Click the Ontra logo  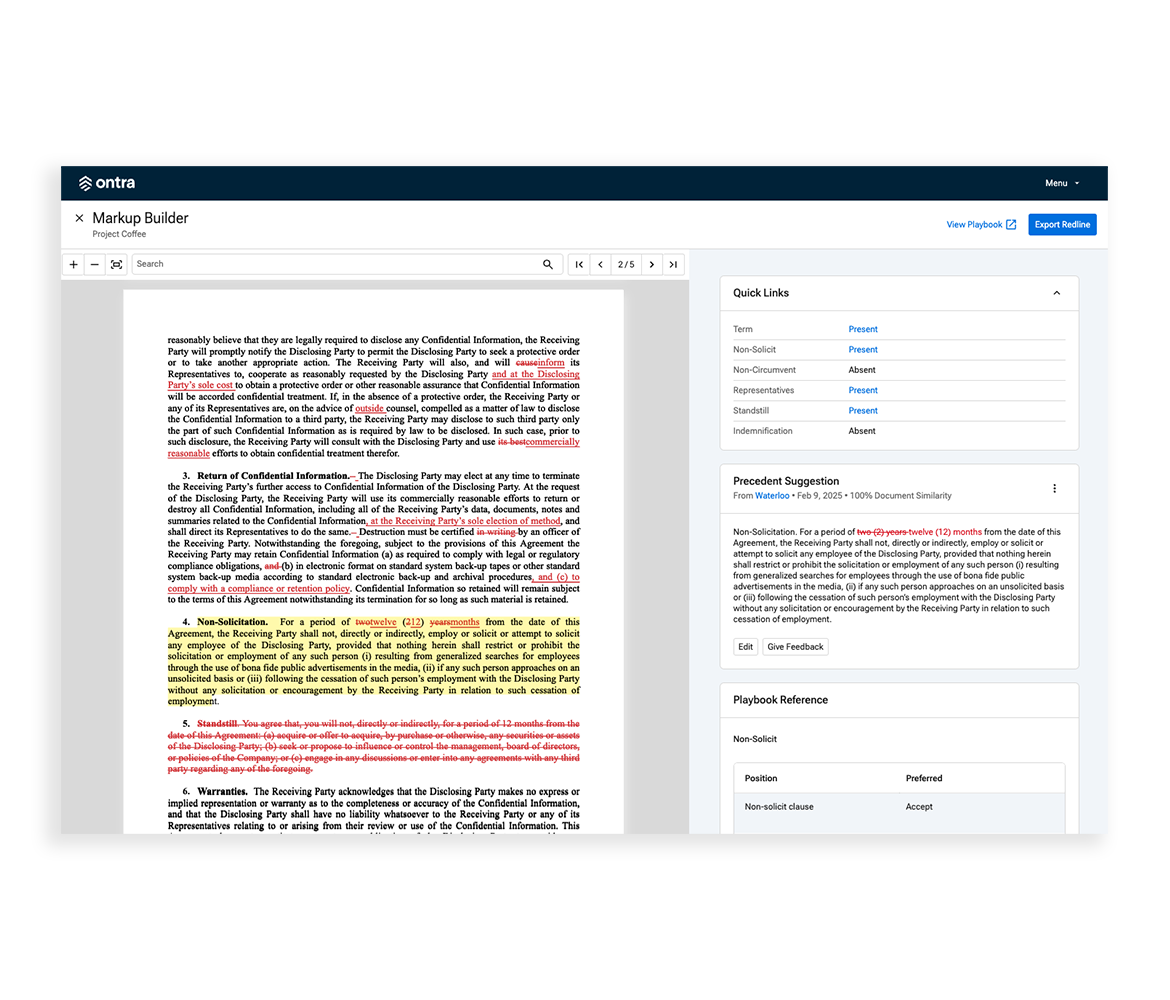(106, 183)
